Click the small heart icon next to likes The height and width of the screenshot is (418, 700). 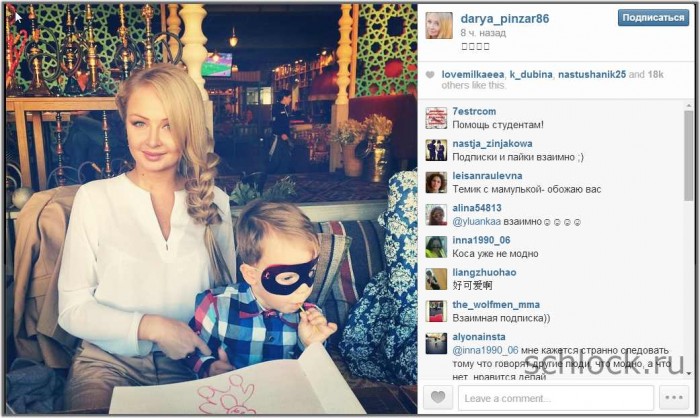[429, 75]
